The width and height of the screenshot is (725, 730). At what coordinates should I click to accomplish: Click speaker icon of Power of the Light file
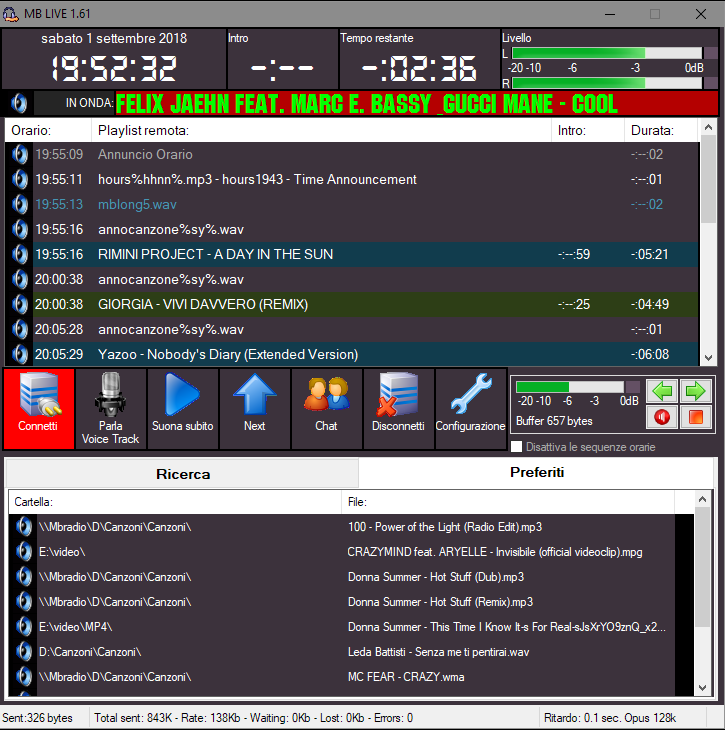coord(24,527)
